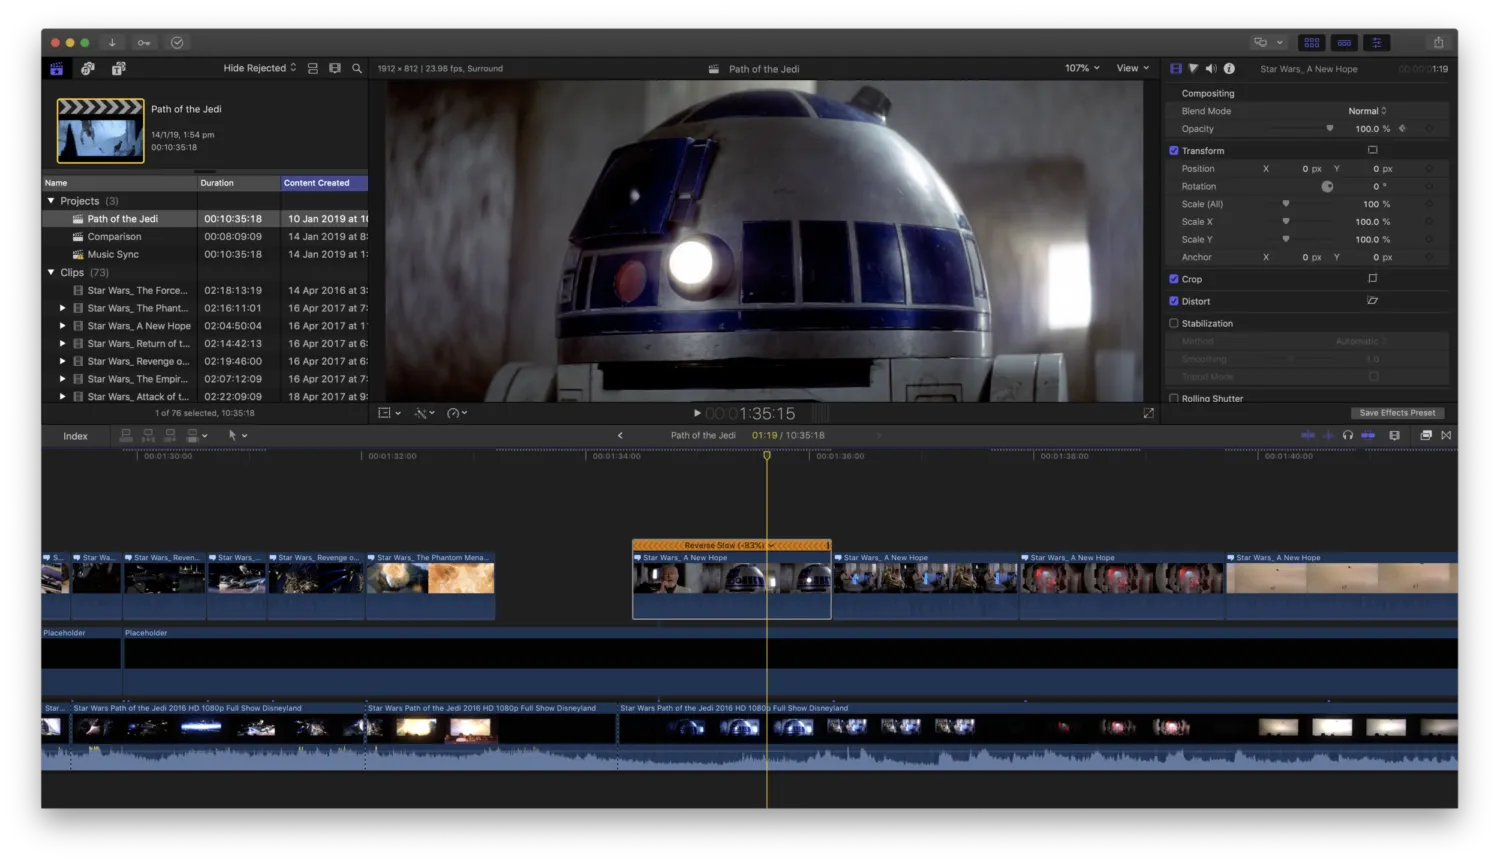Toggle filmstrip view in browser
The width and height of the screenshot is (1500, 862).
[x=335, y=69]
